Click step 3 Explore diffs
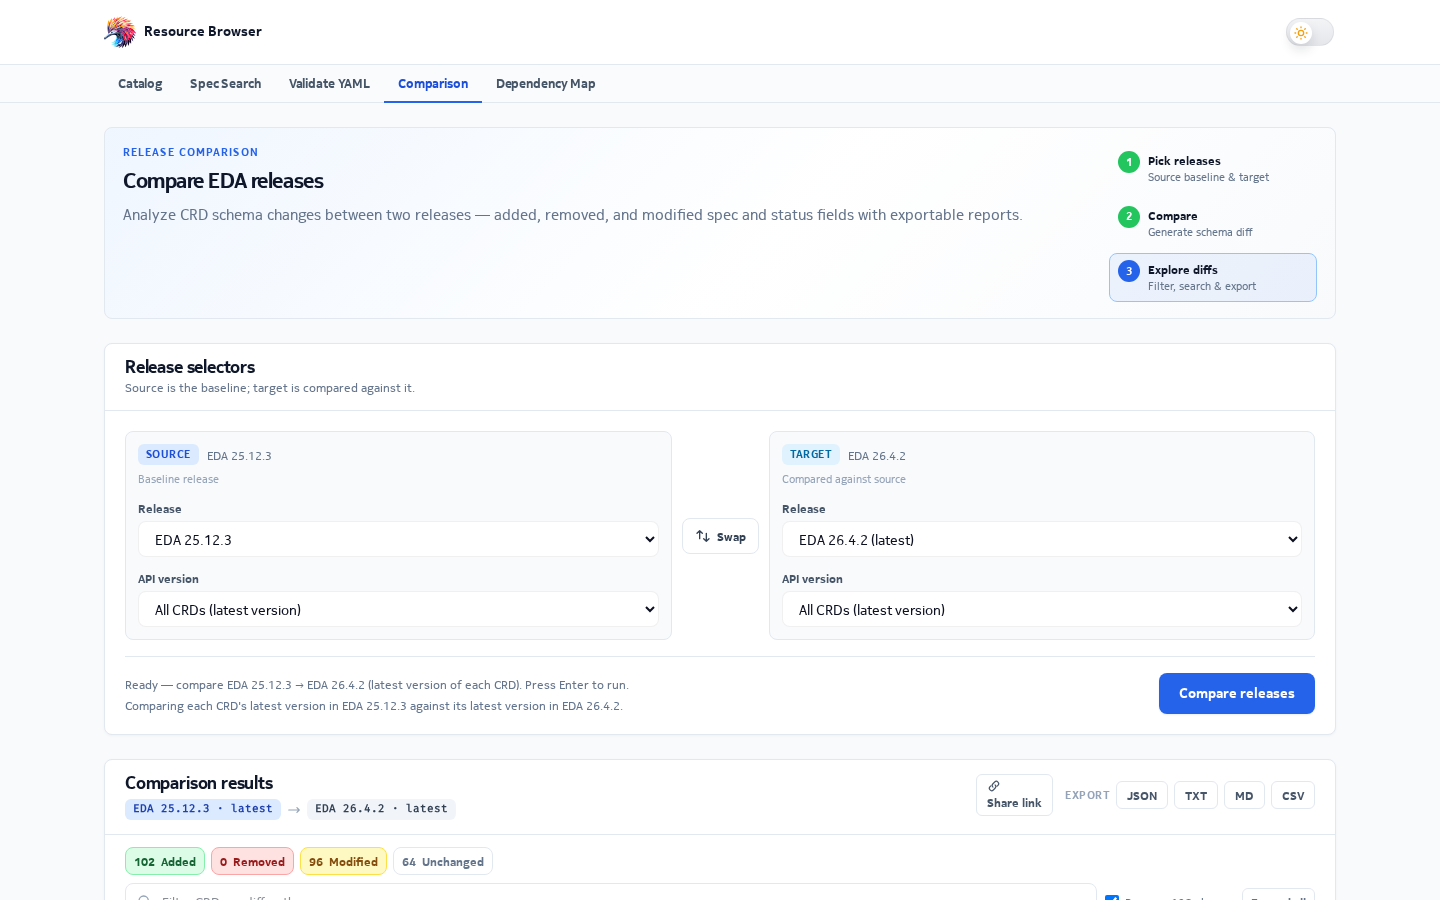 [1212, 277]
